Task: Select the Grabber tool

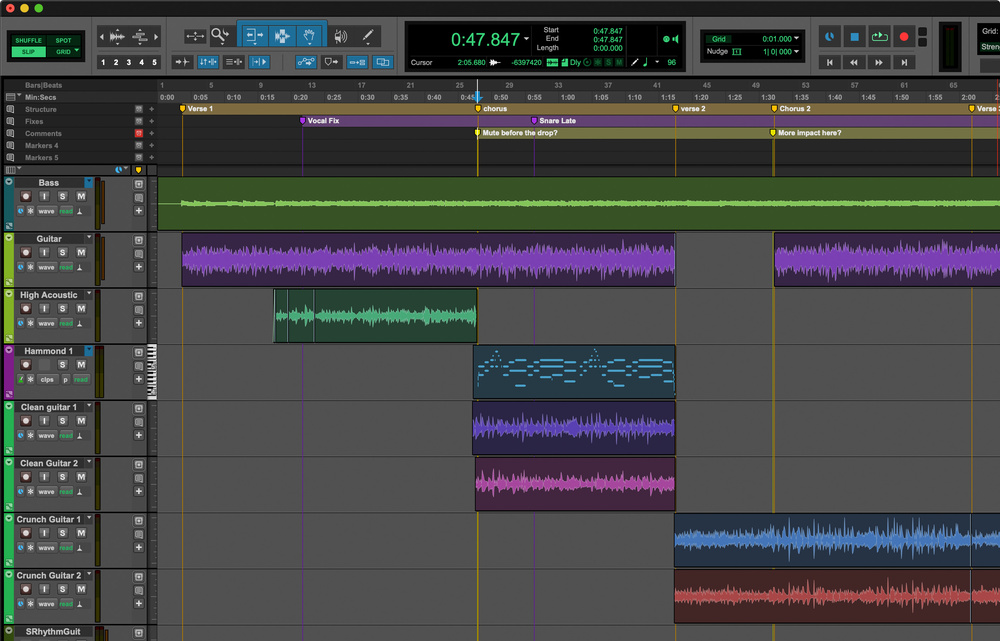Action: (x=309, y=35)
